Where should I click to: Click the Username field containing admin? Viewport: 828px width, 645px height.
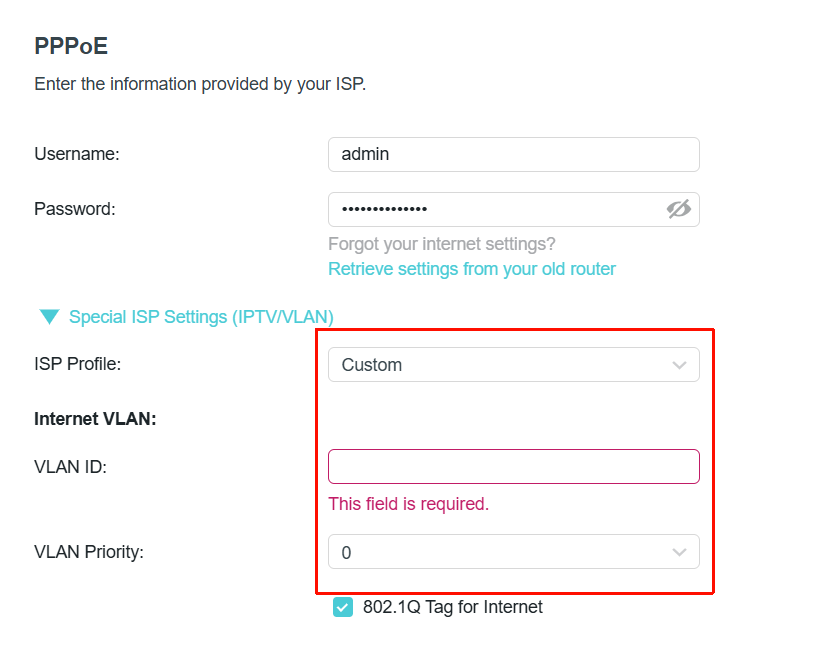pyautogui.click(x=513, y=154)
